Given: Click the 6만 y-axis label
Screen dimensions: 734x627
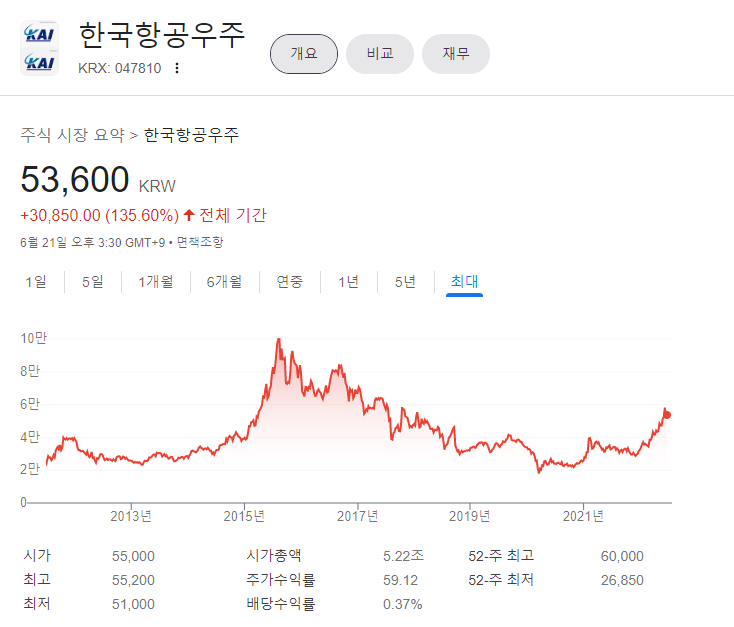Looking at the screenshot, I should pyautogui.click(x=30, y=404).
